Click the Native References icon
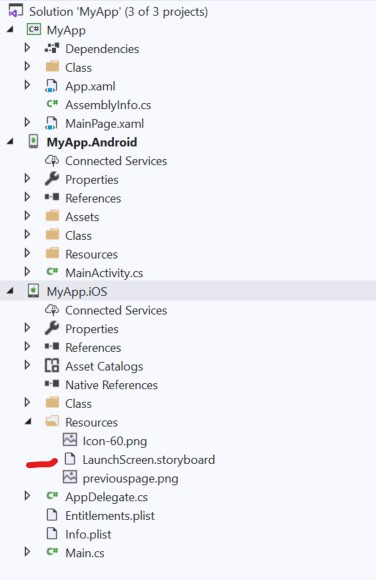Screen dimensions: 376x580 [x=52, y=384]
